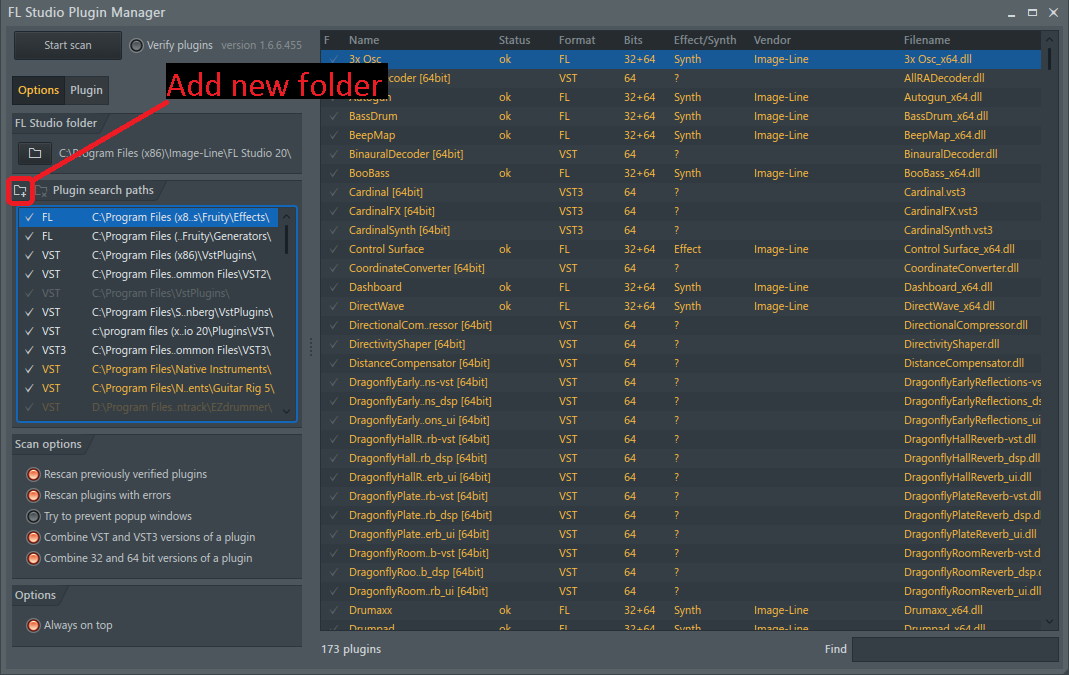1069x675 pixels.
Task: Switch to the Options tab
Action: pyautogui.click(x=39, y=90)
